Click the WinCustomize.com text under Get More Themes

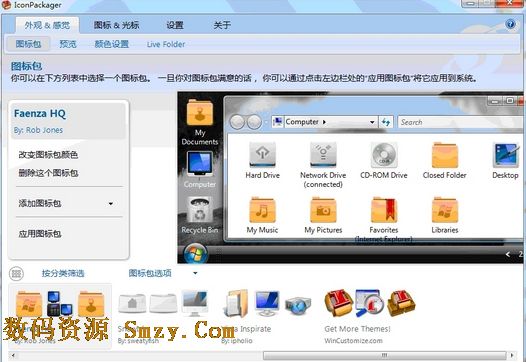353,341
